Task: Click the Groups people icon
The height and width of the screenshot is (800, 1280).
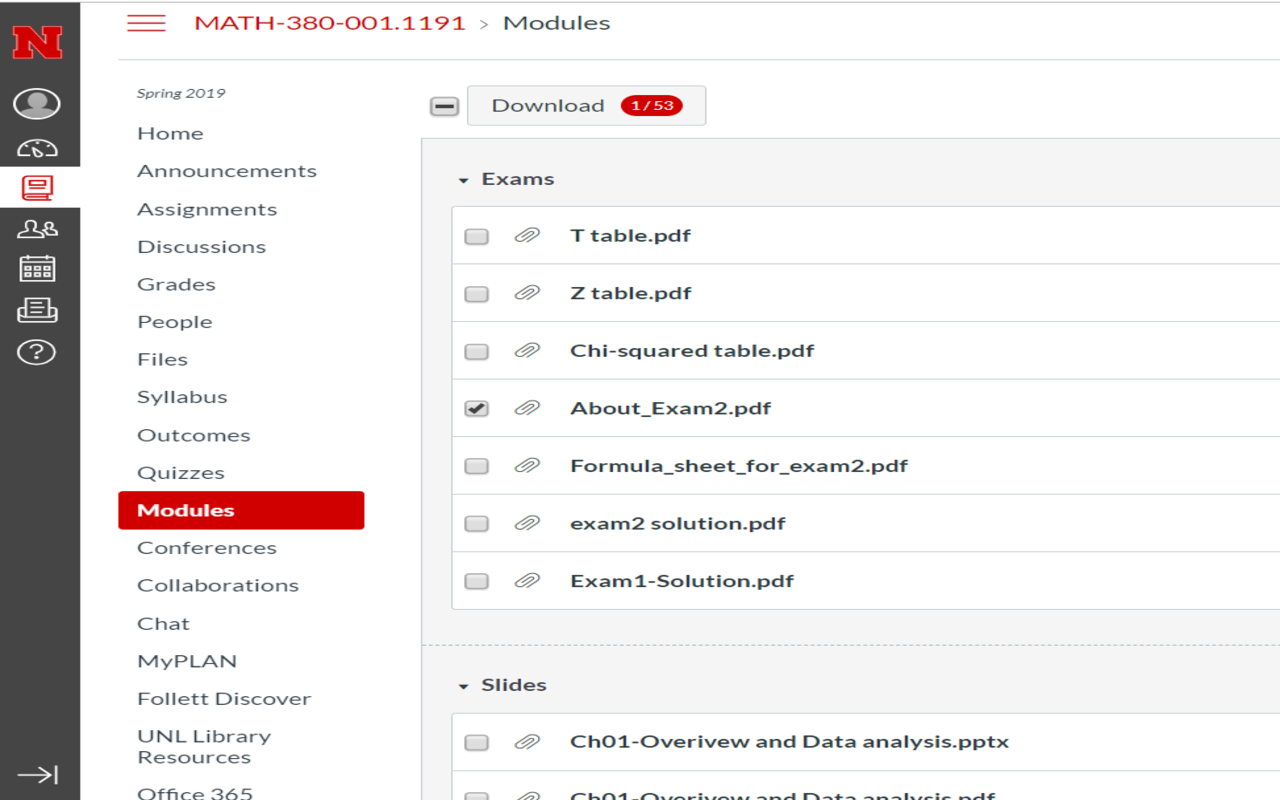Action: [37, 227]
